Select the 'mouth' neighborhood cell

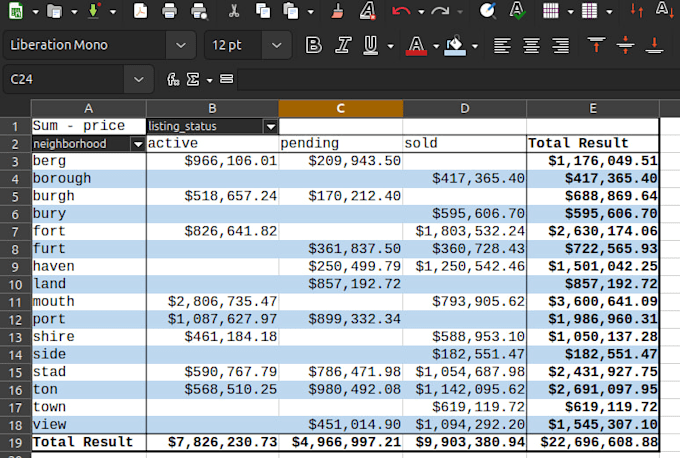click(x=88, y=301)
